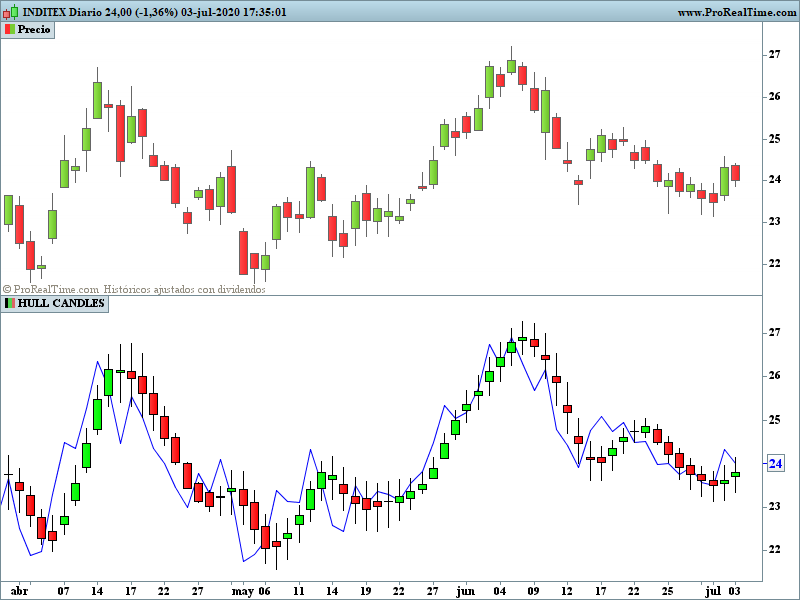
Task: Click price level 23 on top axis
Action: click(774, 221)
